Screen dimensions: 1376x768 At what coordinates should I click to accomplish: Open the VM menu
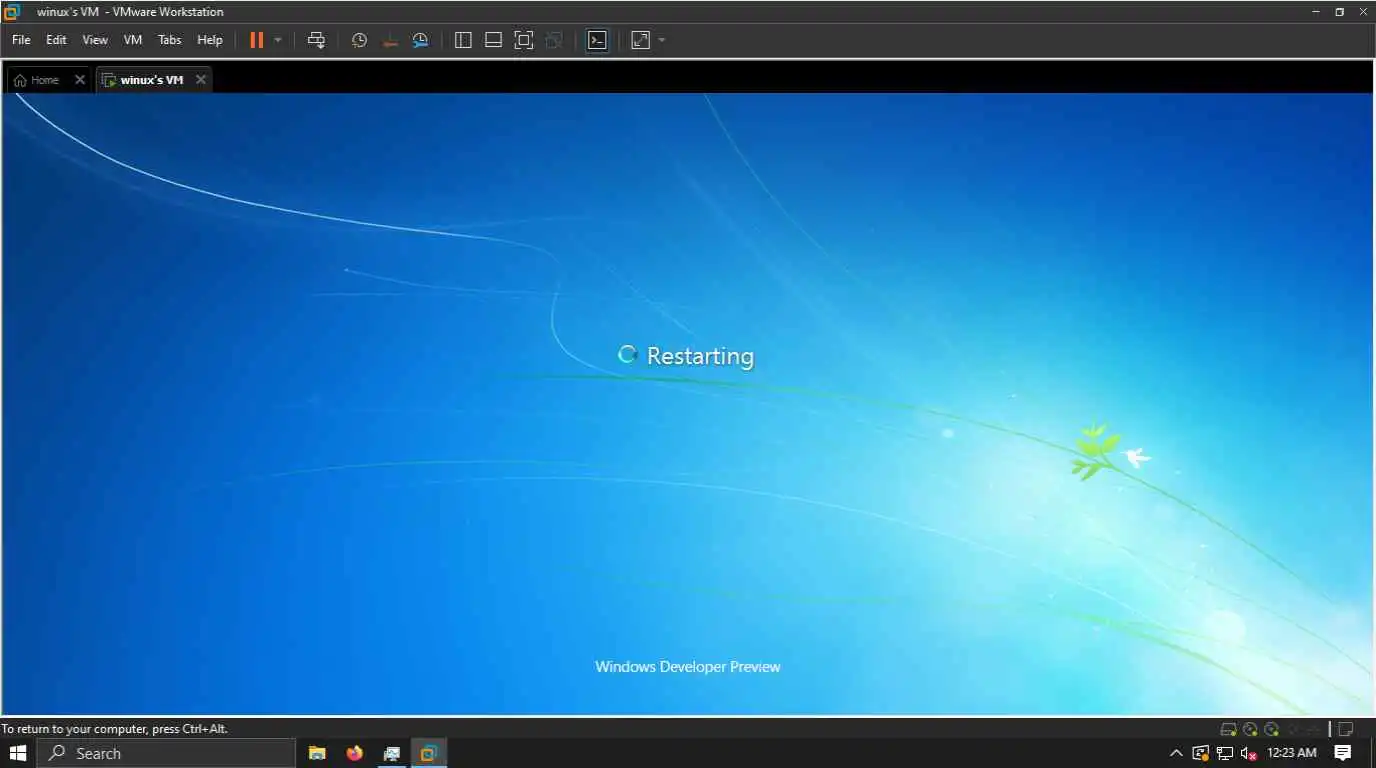(x=133, y=40)
